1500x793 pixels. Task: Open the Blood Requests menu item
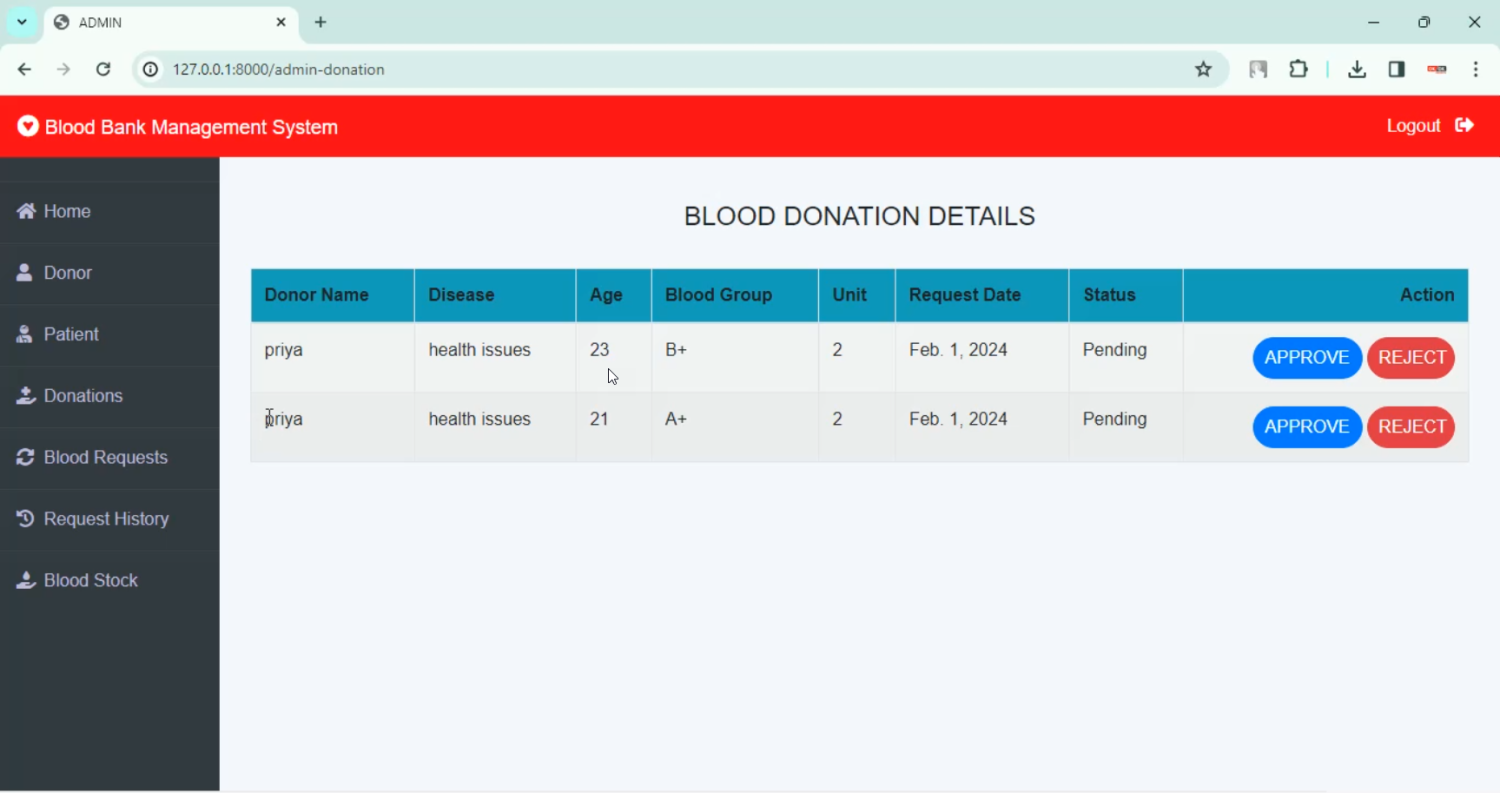point(105,457)
